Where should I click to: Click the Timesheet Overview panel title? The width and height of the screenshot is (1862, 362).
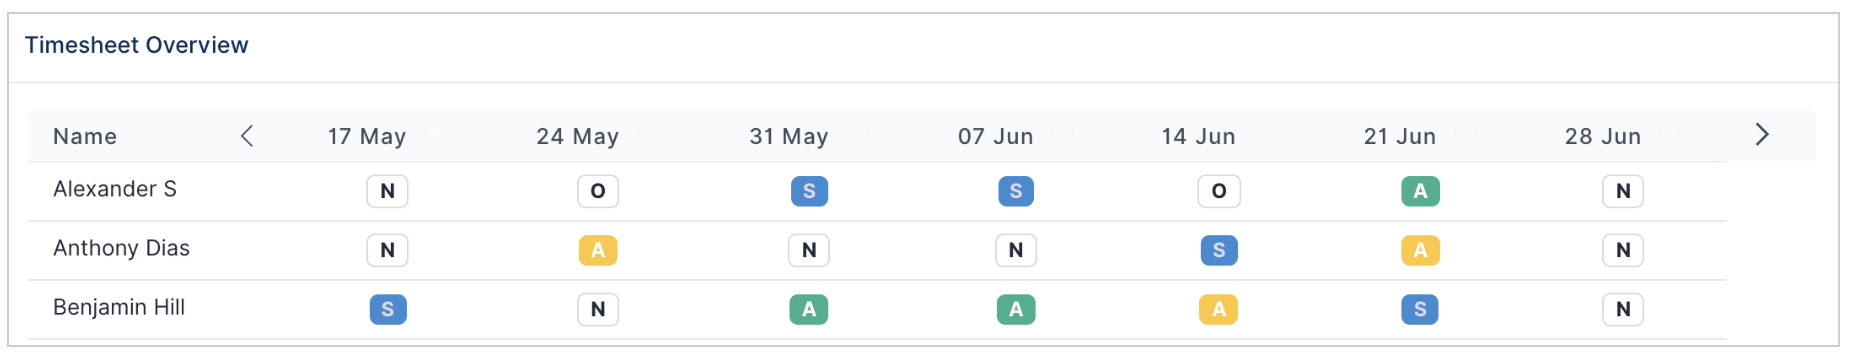click(137, 45)
